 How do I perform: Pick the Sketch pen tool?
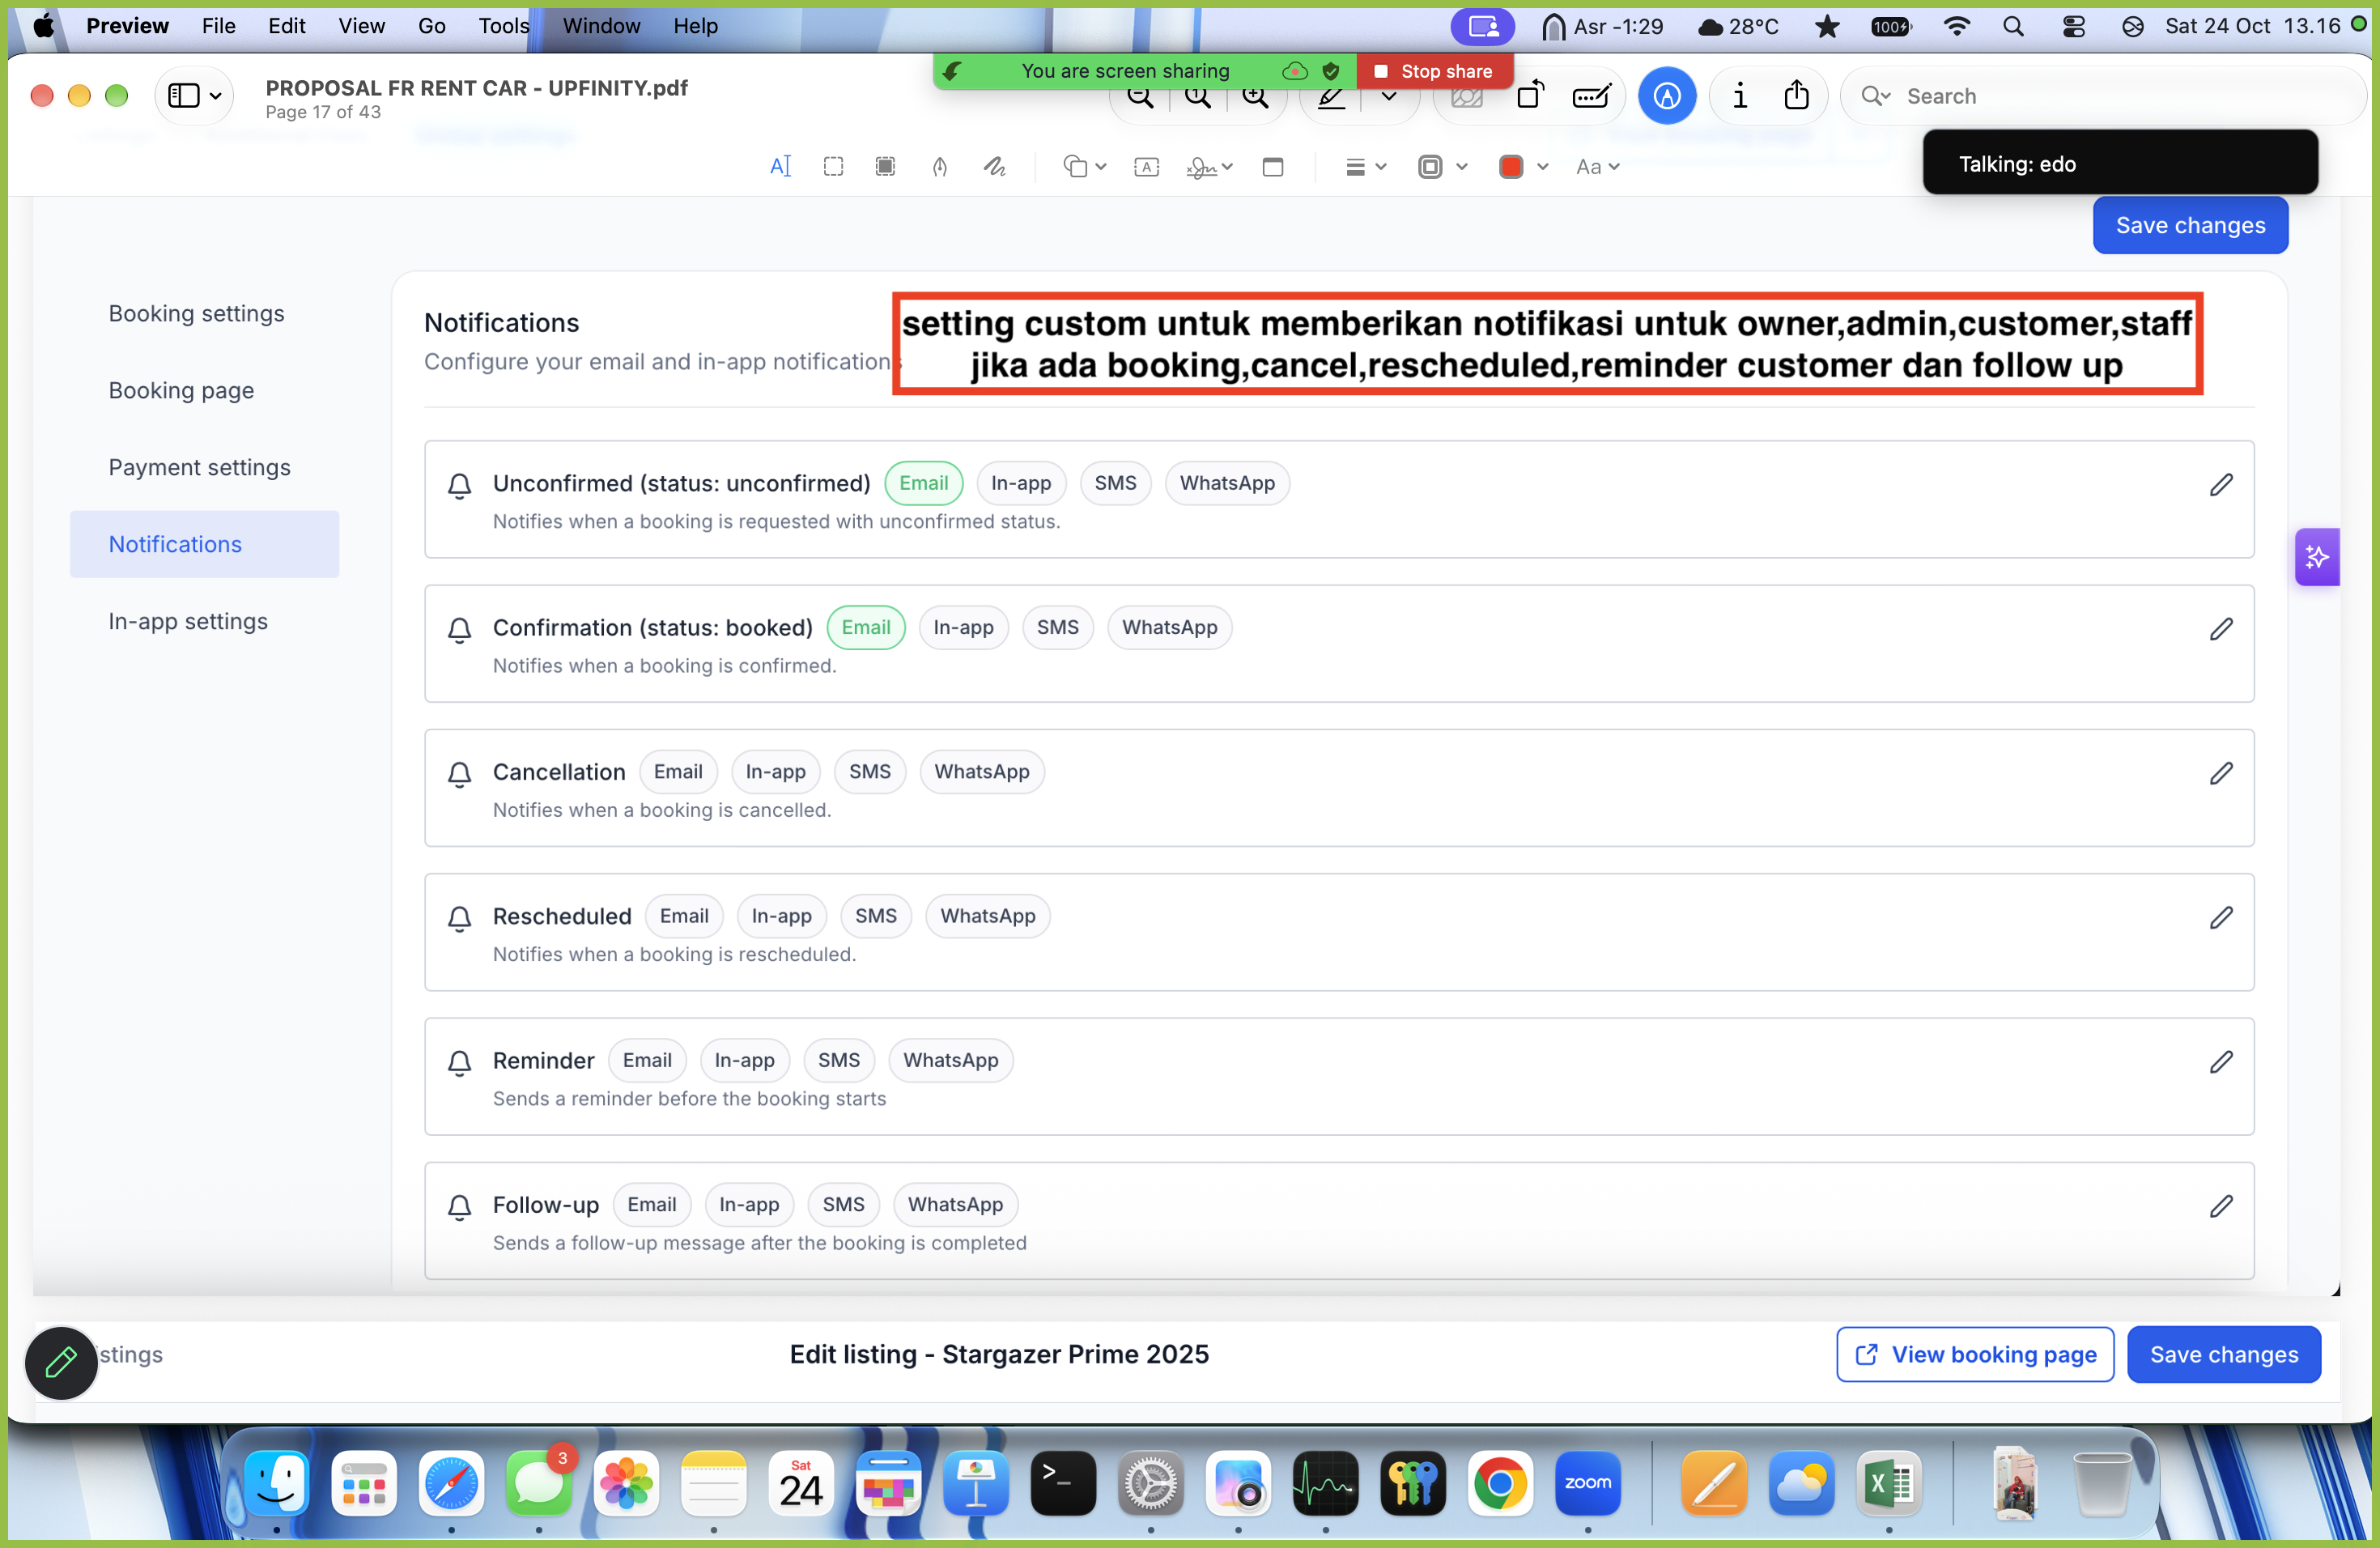939,167
